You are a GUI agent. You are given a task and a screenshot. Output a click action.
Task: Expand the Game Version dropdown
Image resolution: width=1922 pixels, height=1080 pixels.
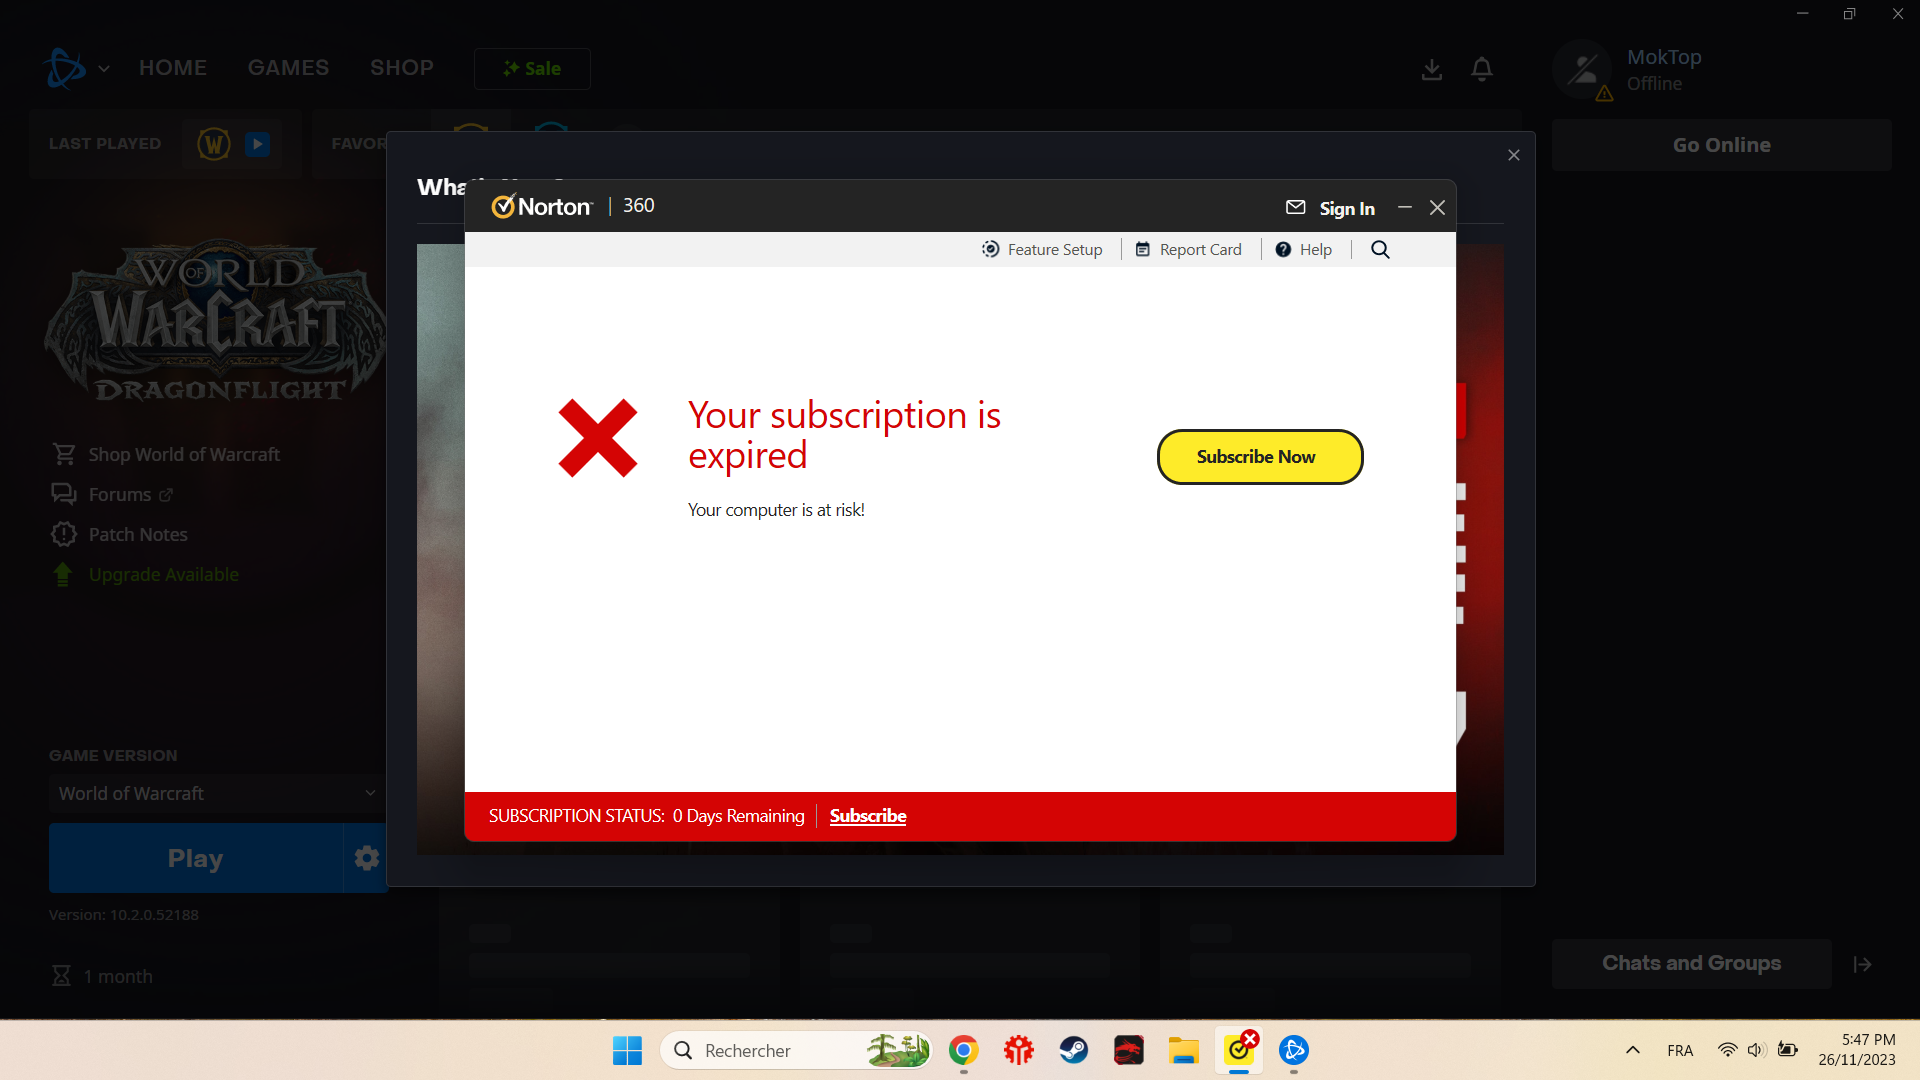[217, 794]
